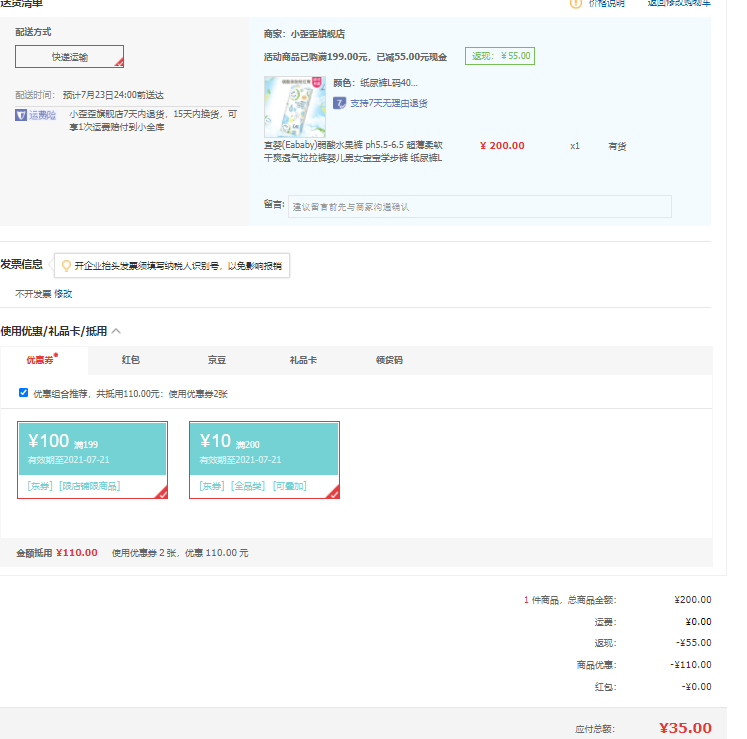Uncheck the 优惠组合推荐 checkbox

tap(24, 393)
